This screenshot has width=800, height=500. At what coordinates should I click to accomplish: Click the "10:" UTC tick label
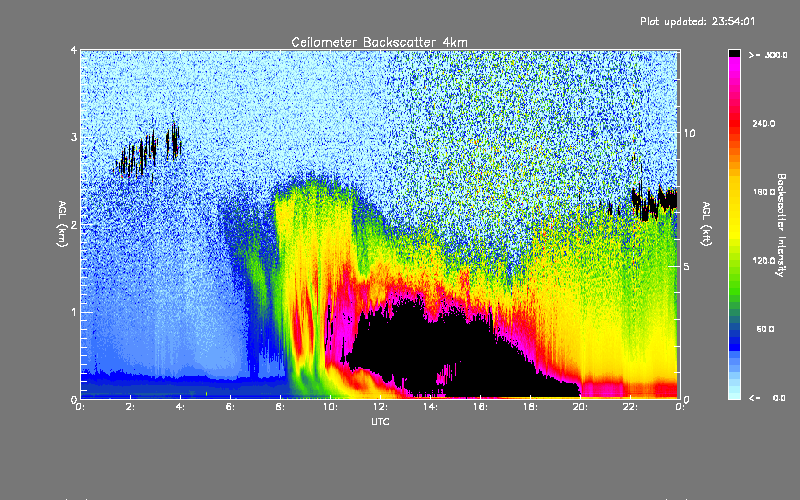click(330, 407)
